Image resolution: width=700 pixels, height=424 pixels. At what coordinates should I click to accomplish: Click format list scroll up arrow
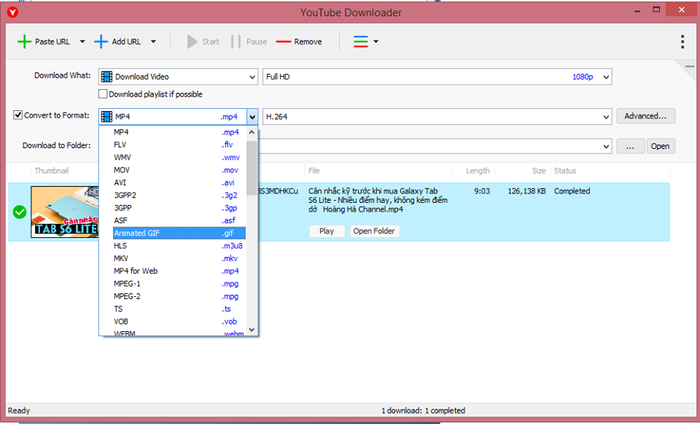click(x=252, y=133)
